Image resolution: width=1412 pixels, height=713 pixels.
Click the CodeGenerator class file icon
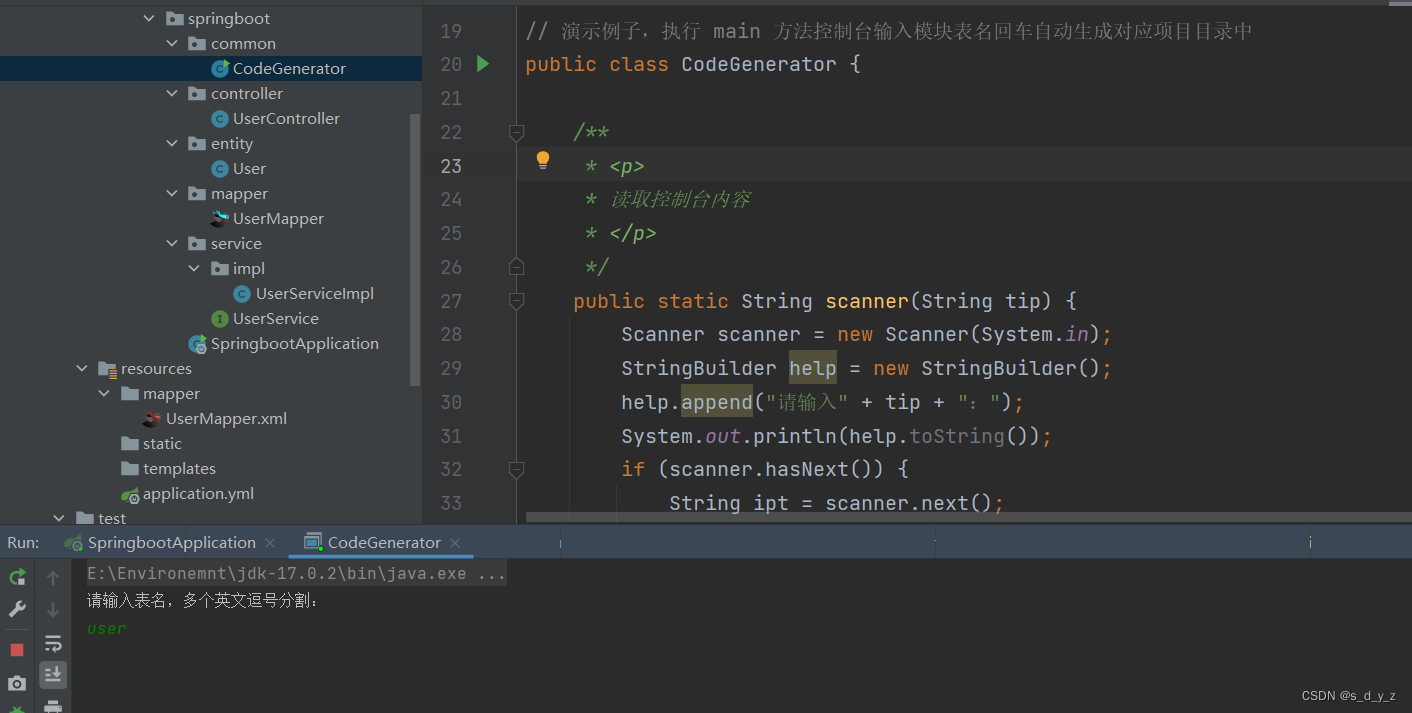point(220,68)
